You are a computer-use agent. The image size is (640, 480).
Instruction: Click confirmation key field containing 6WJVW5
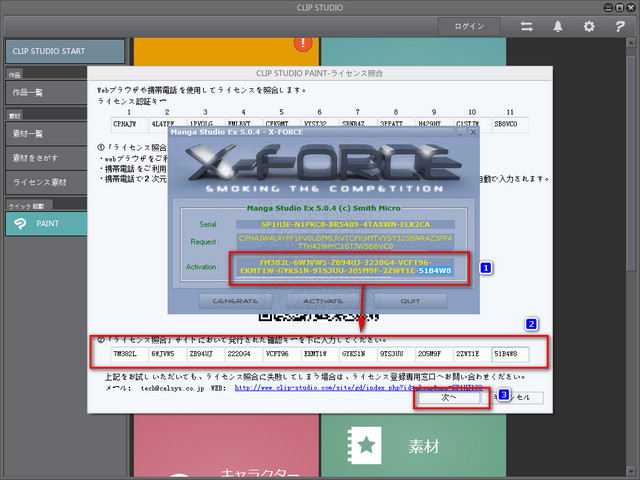[167, 354]
